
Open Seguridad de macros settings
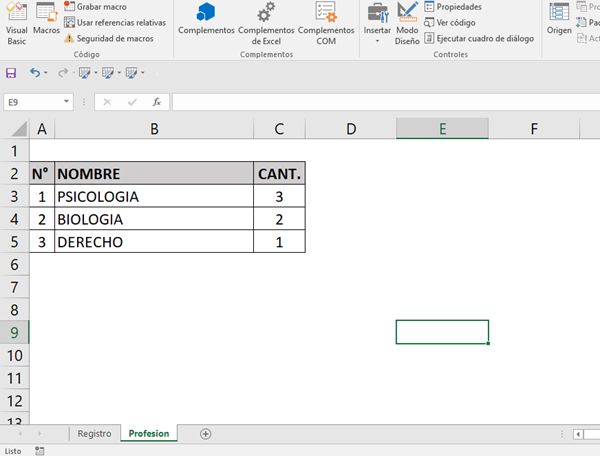109,38
